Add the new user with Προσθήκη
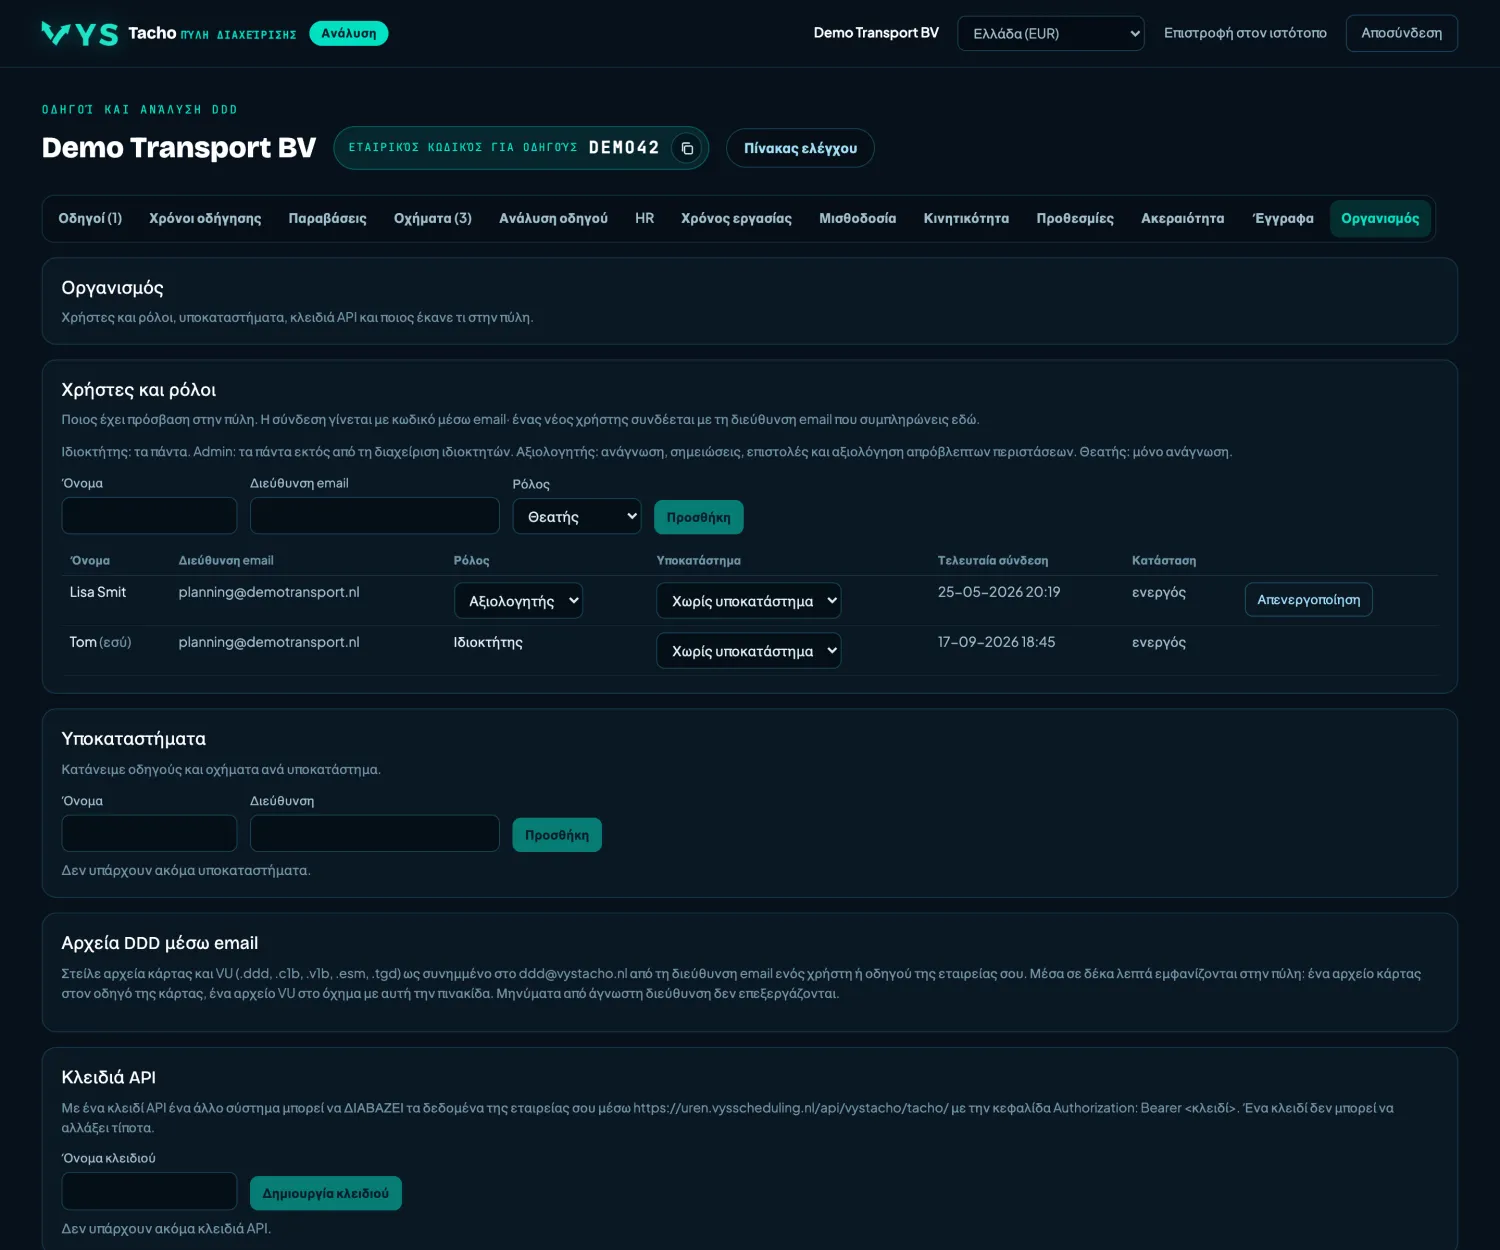Screen dimensions: 1500x1250 [x=698, y=517]
